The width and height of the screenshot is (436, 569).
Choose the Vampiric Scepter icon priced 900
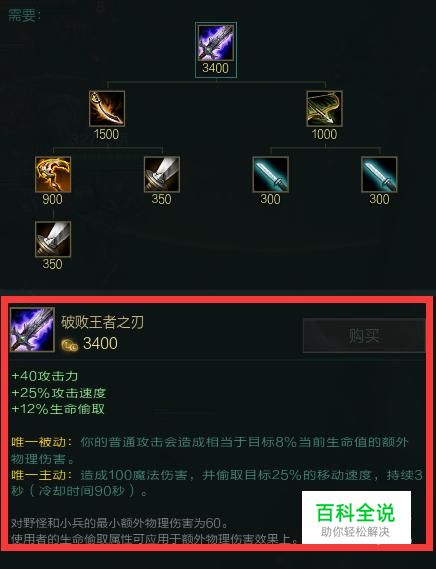coord(53,174)
